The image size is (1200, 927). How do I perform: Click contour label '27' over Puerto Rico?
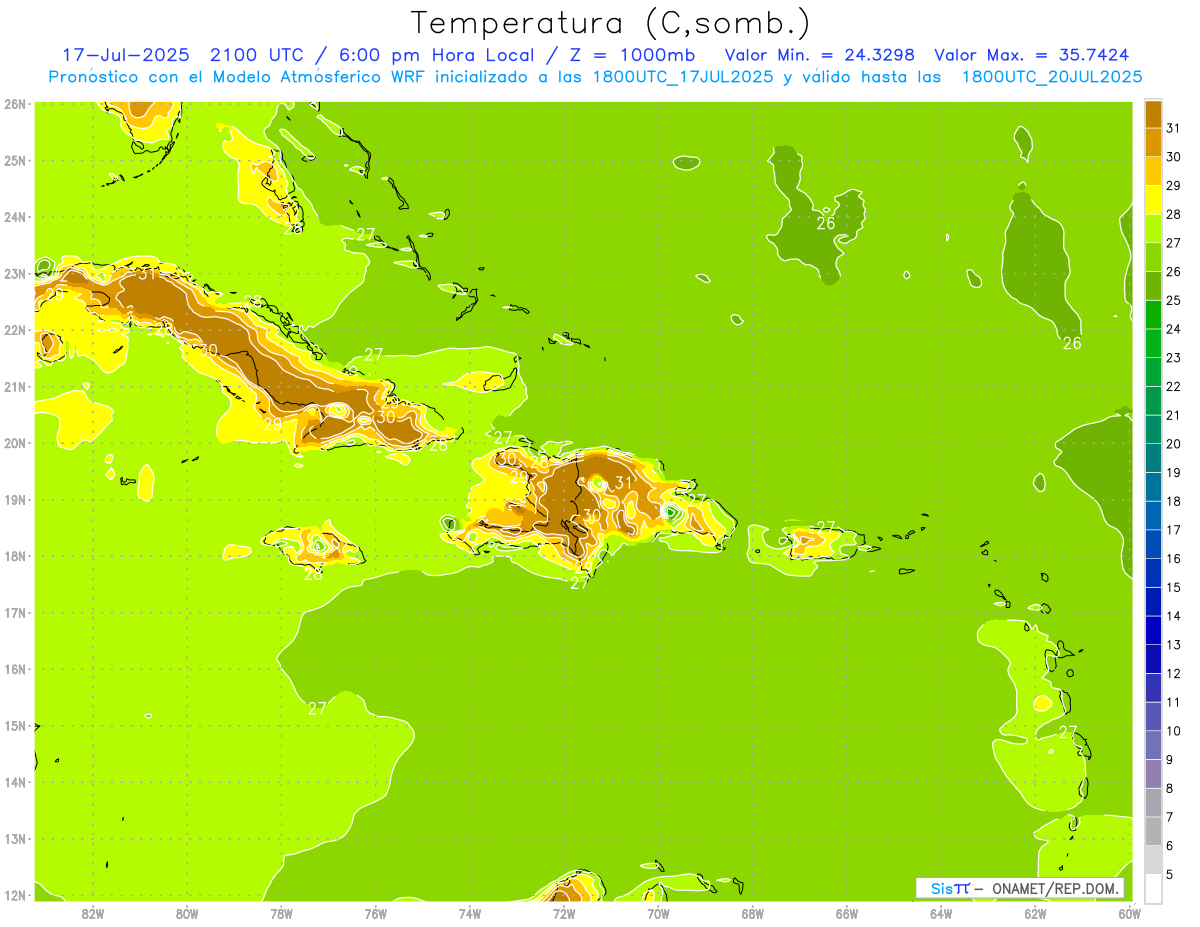tap(826, 527)
